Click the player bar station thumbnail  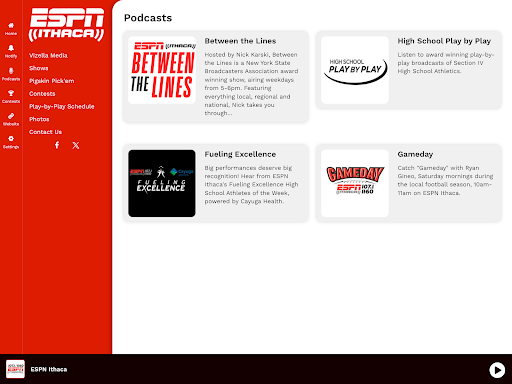[x=15, y=369]
